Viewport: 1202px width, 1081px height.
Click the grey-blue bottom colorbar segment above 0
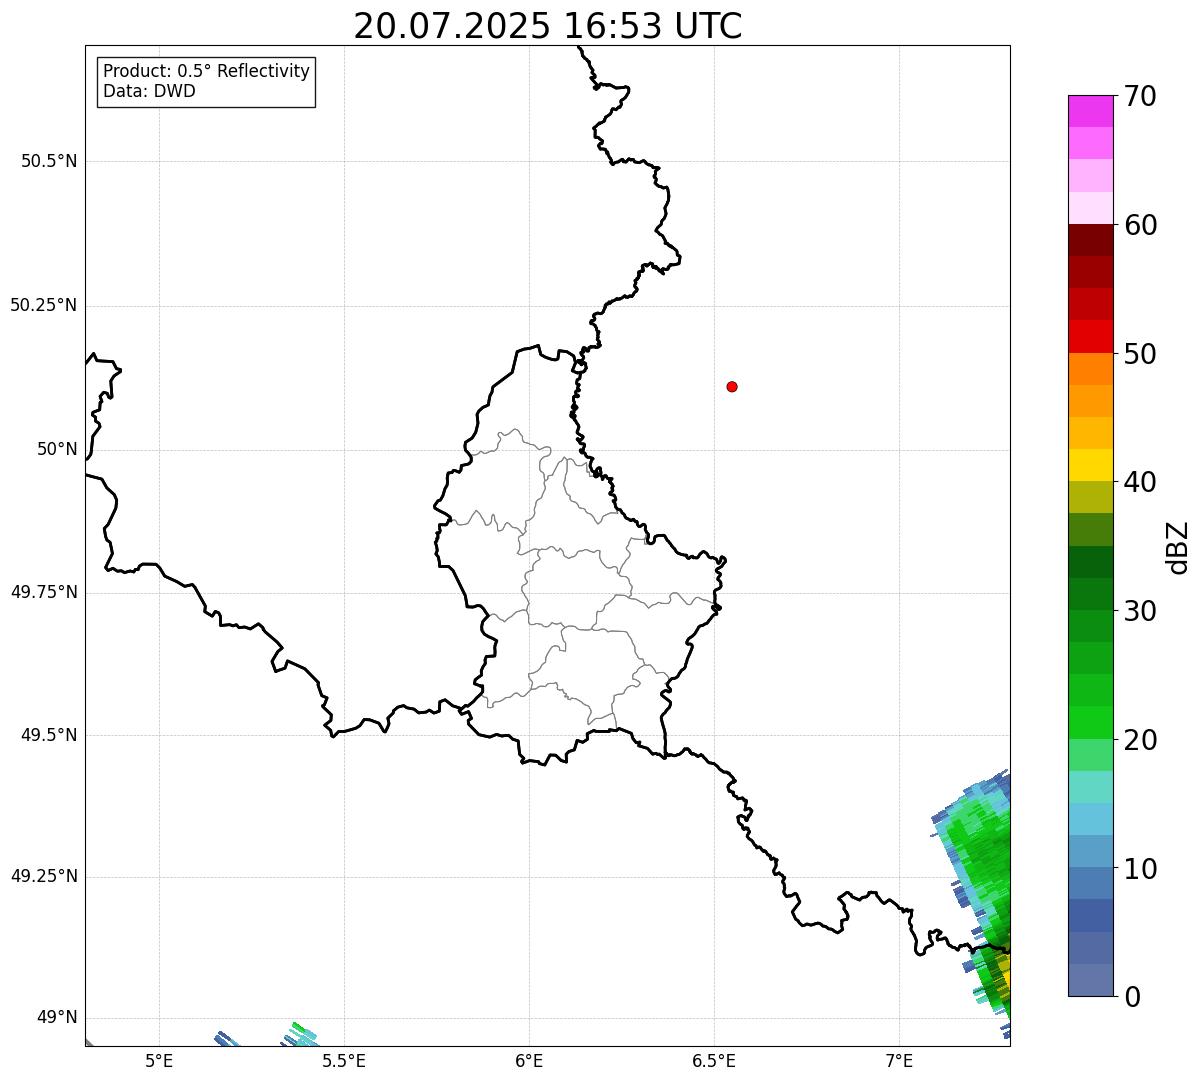pyautogui.click(x=1091, y=980)
